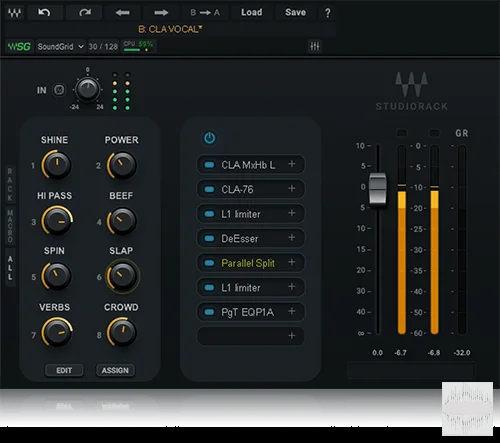Bypass the CLA MxHb L plugin
The image size is (500, 443).
(x=209, y=165)
